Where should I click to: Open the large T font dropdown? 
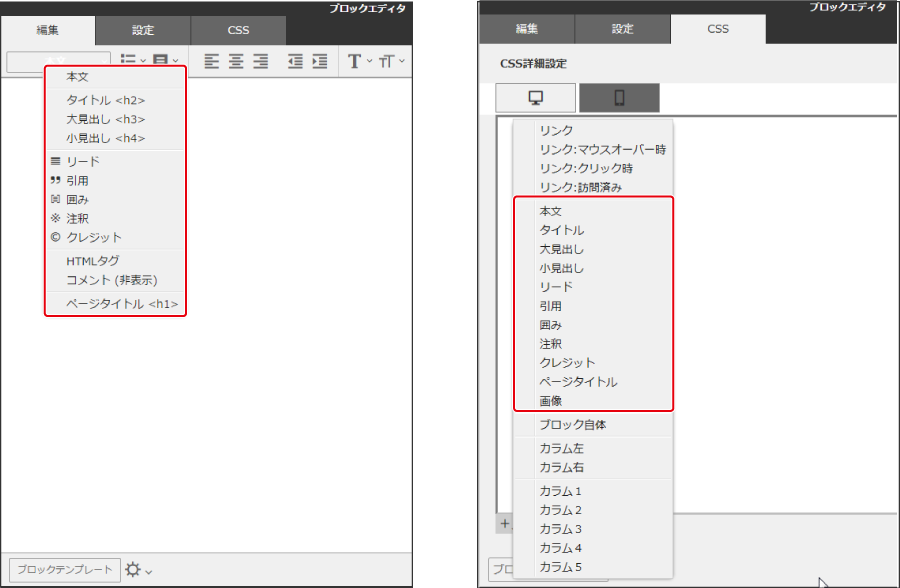click(x=360, y=61)
